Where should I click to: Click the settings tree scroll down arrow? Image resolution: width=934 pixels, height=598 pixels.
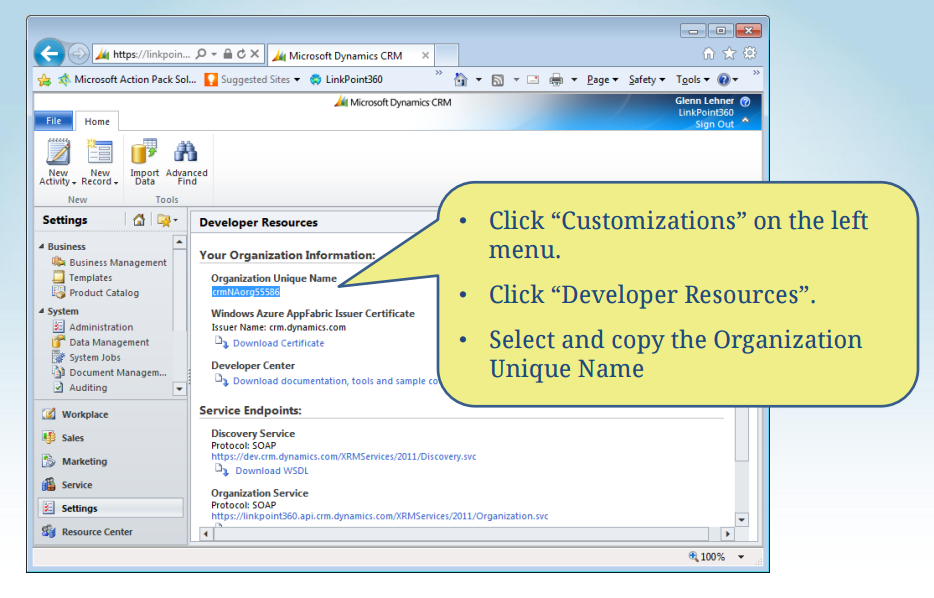(179, 389)
